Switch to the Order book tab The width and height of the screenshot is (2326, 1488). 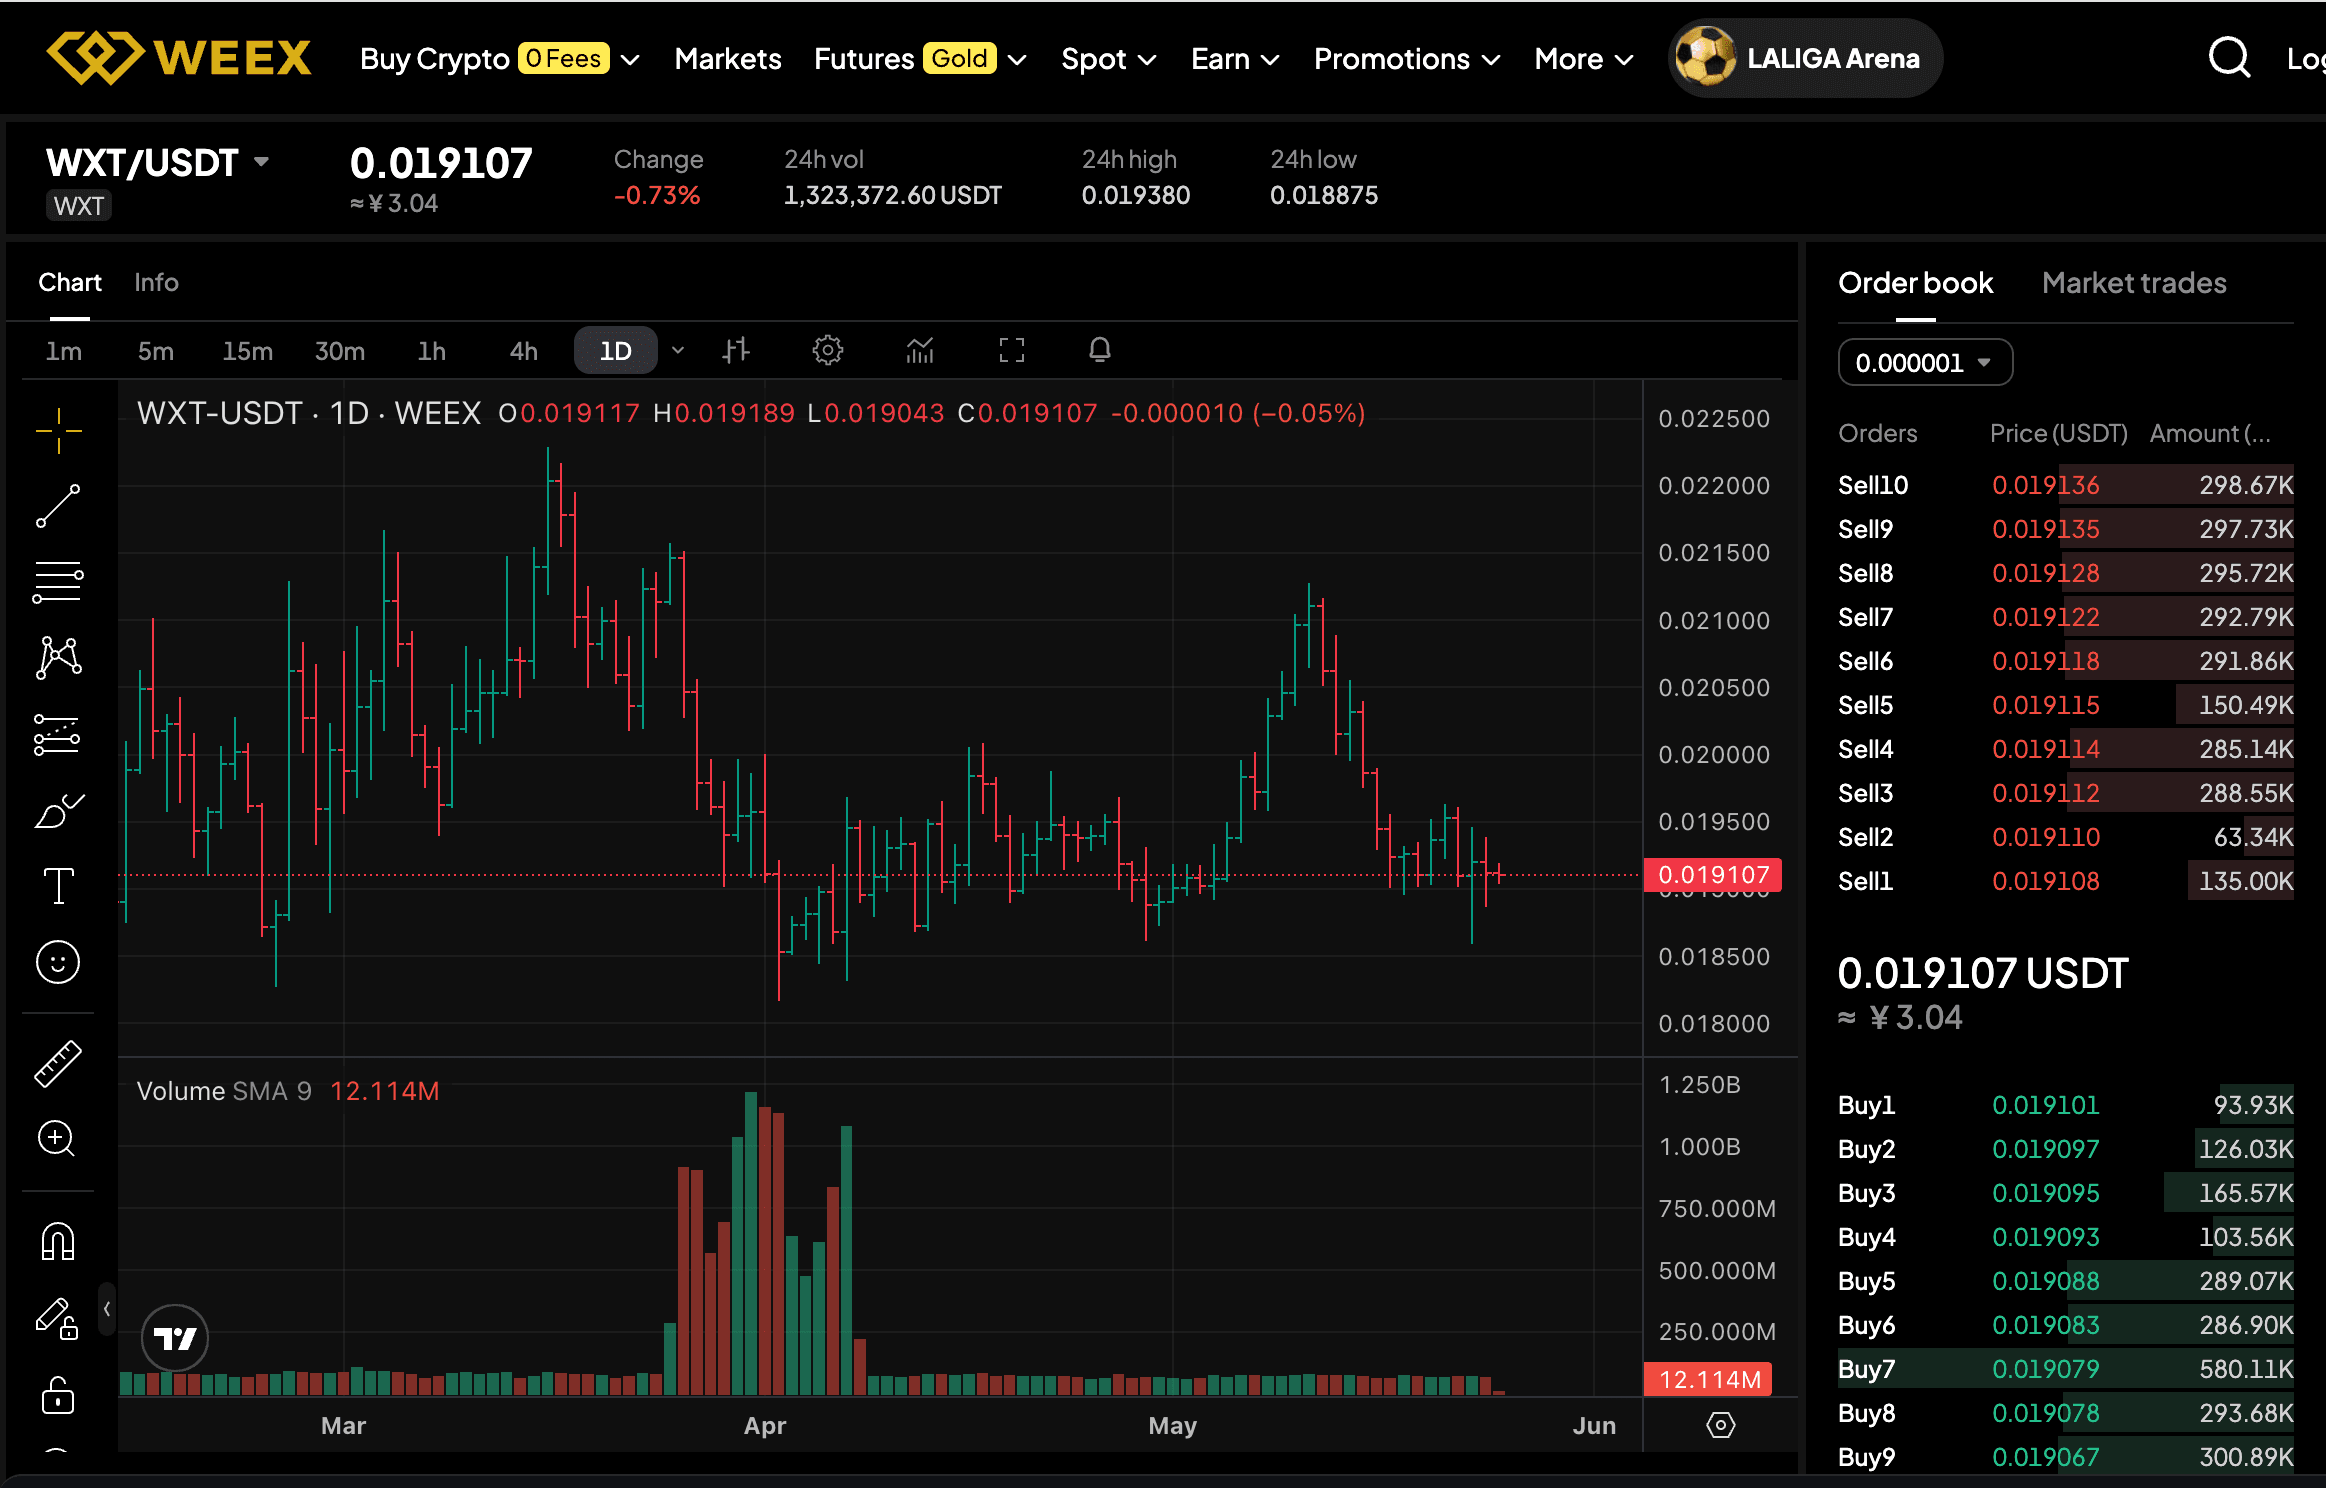pyautogui.click(x=1916, y=283)
